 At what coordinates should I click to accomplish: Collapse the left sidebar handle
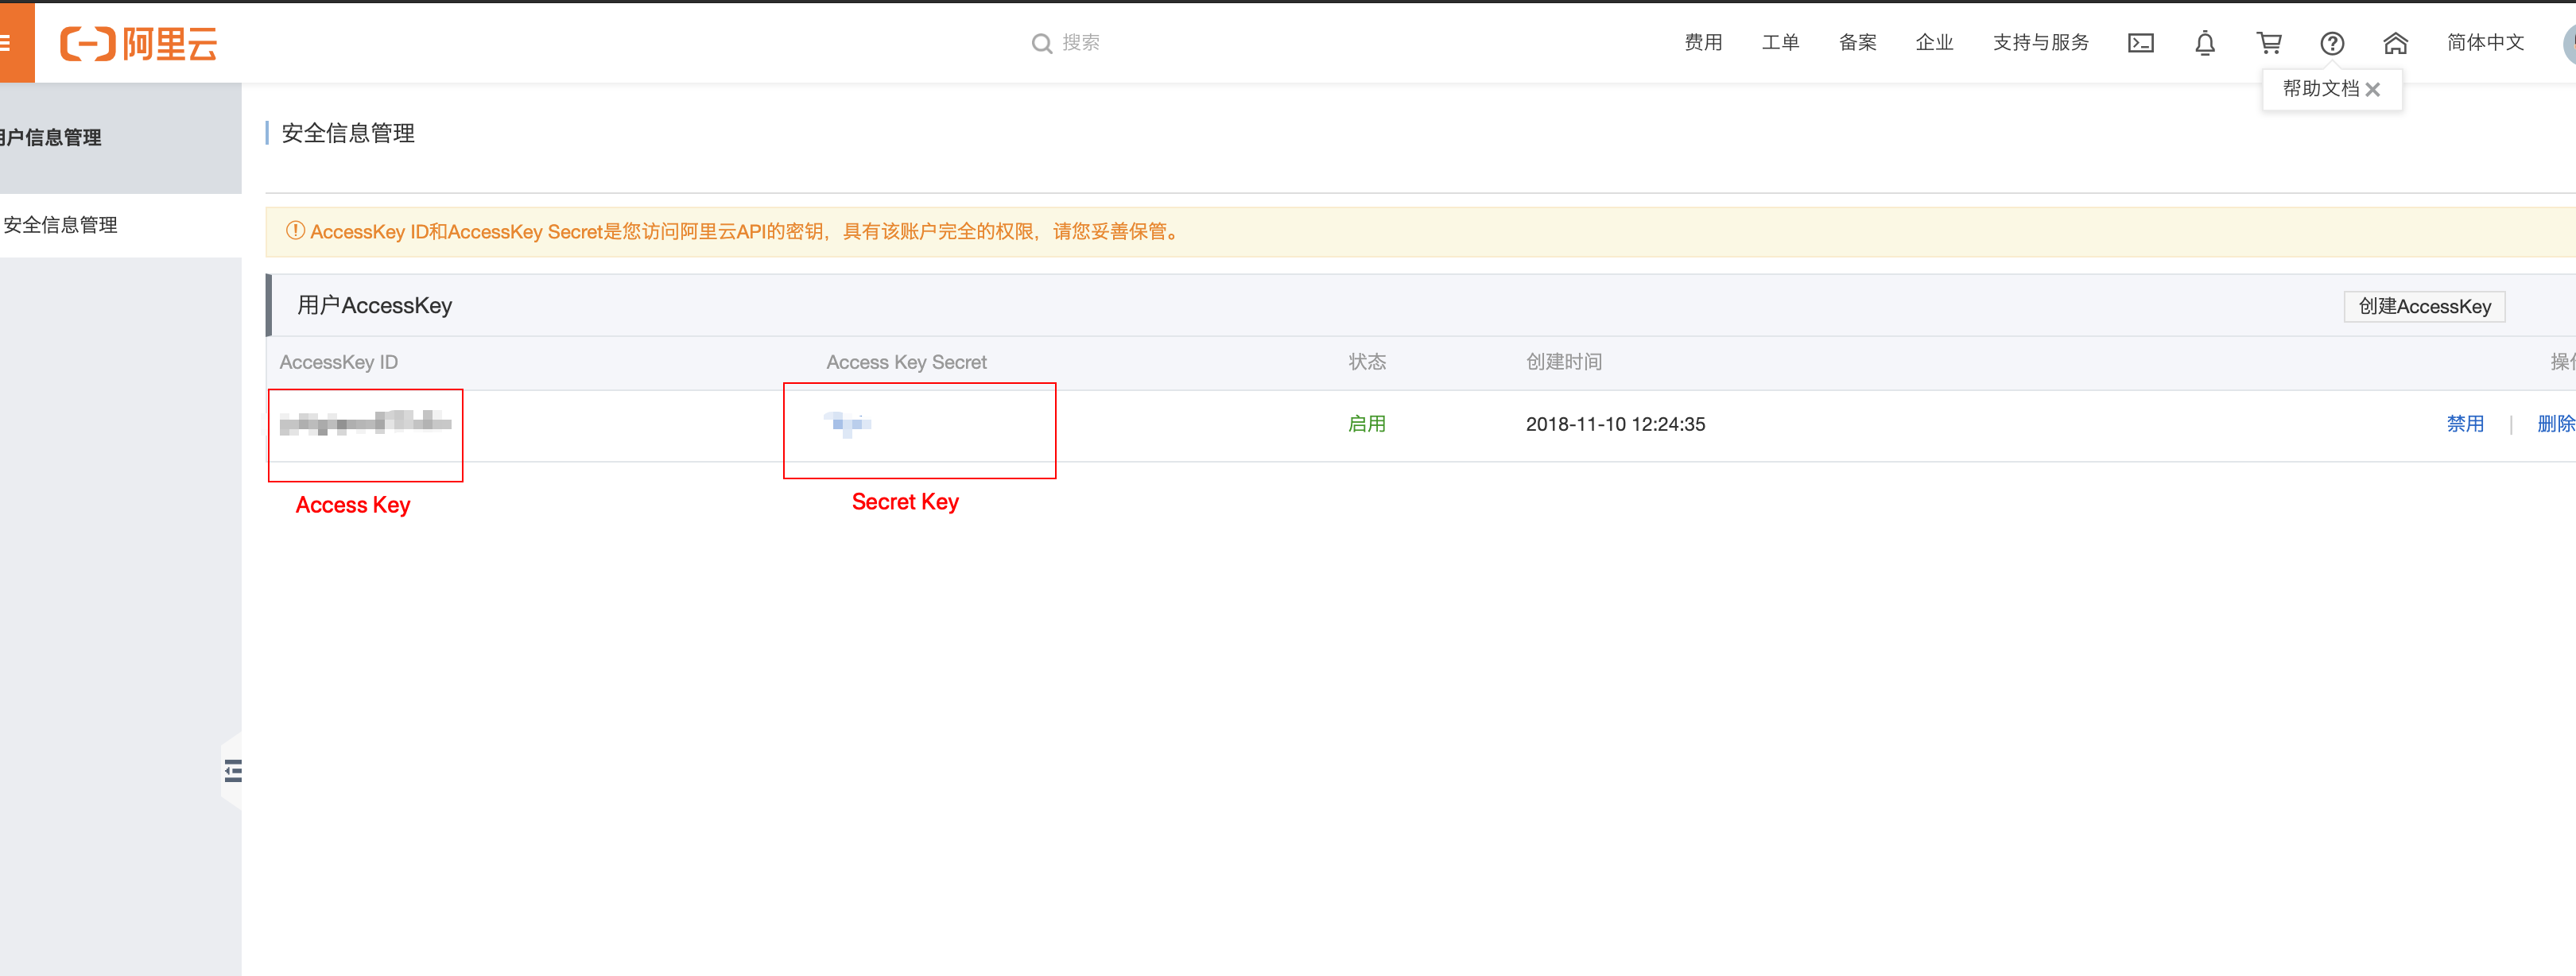tap(233, 770)
